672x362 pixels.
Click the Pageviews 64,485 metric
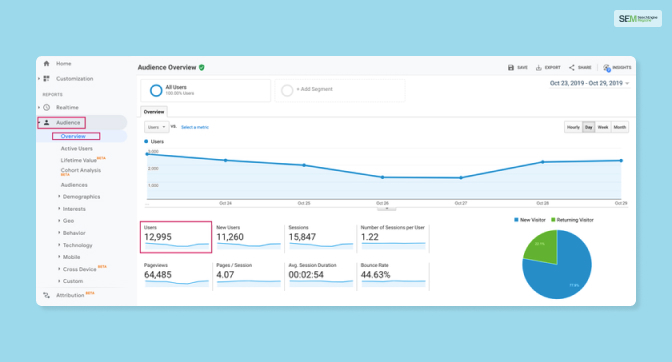coord(176,275)
